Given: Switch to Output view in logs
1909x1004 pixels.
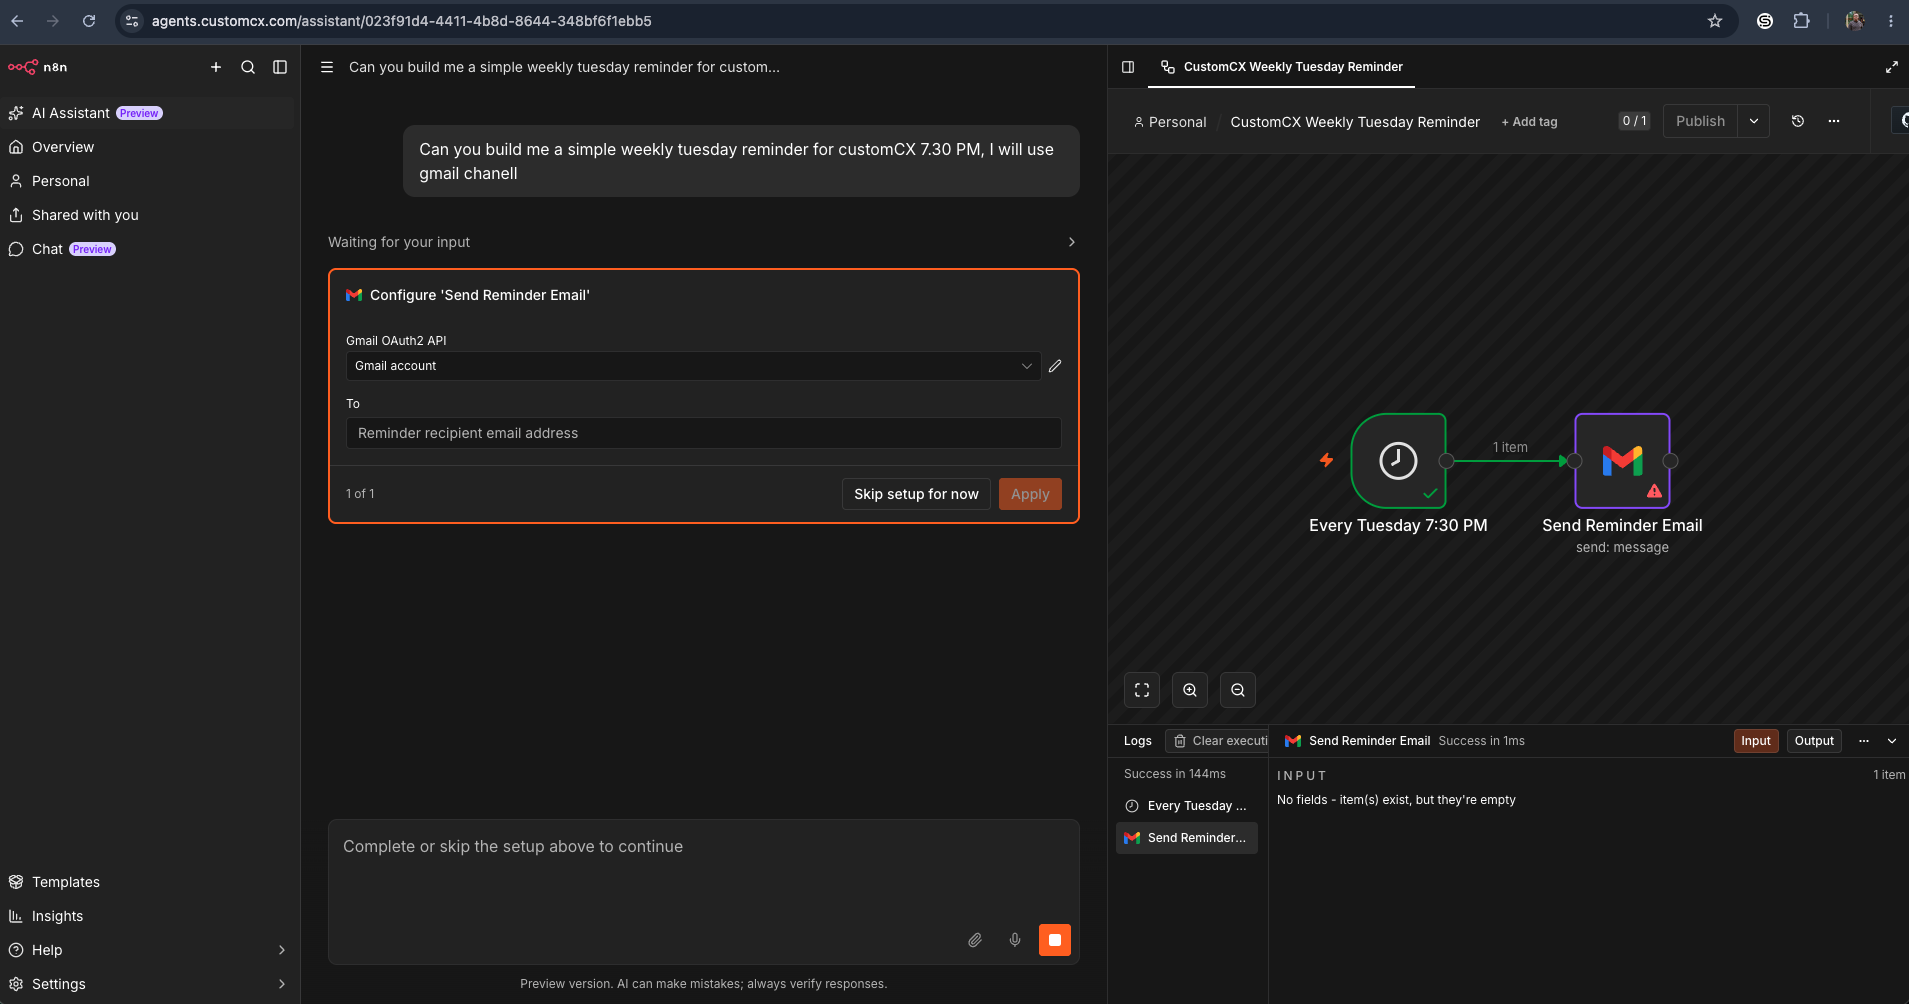Looking at the screenshot, I should tap(1814, 741).
